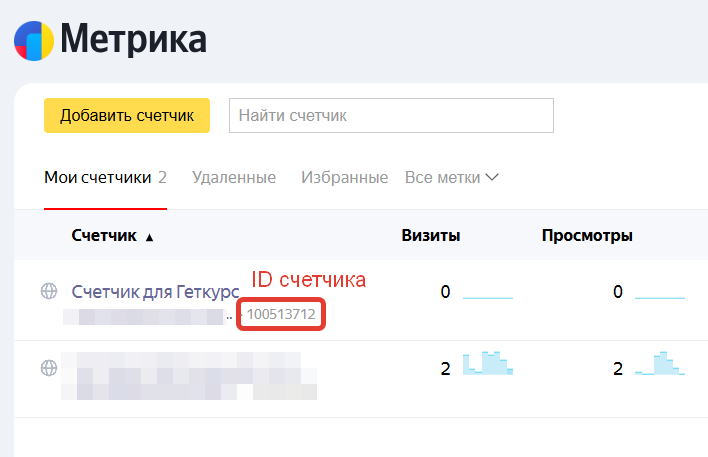The width and height of the screenshot is (708, 457).
Task: Open second counter visits chart
Action: pos(488,363)
